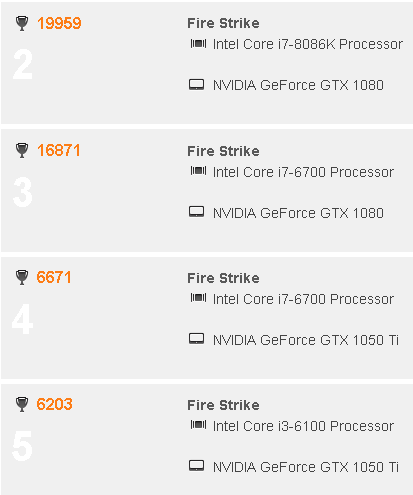Click the CPU icon next to i7-8086K
Image resolution: width=413 pixels, height=495 pixels.
tap(198, 44)
